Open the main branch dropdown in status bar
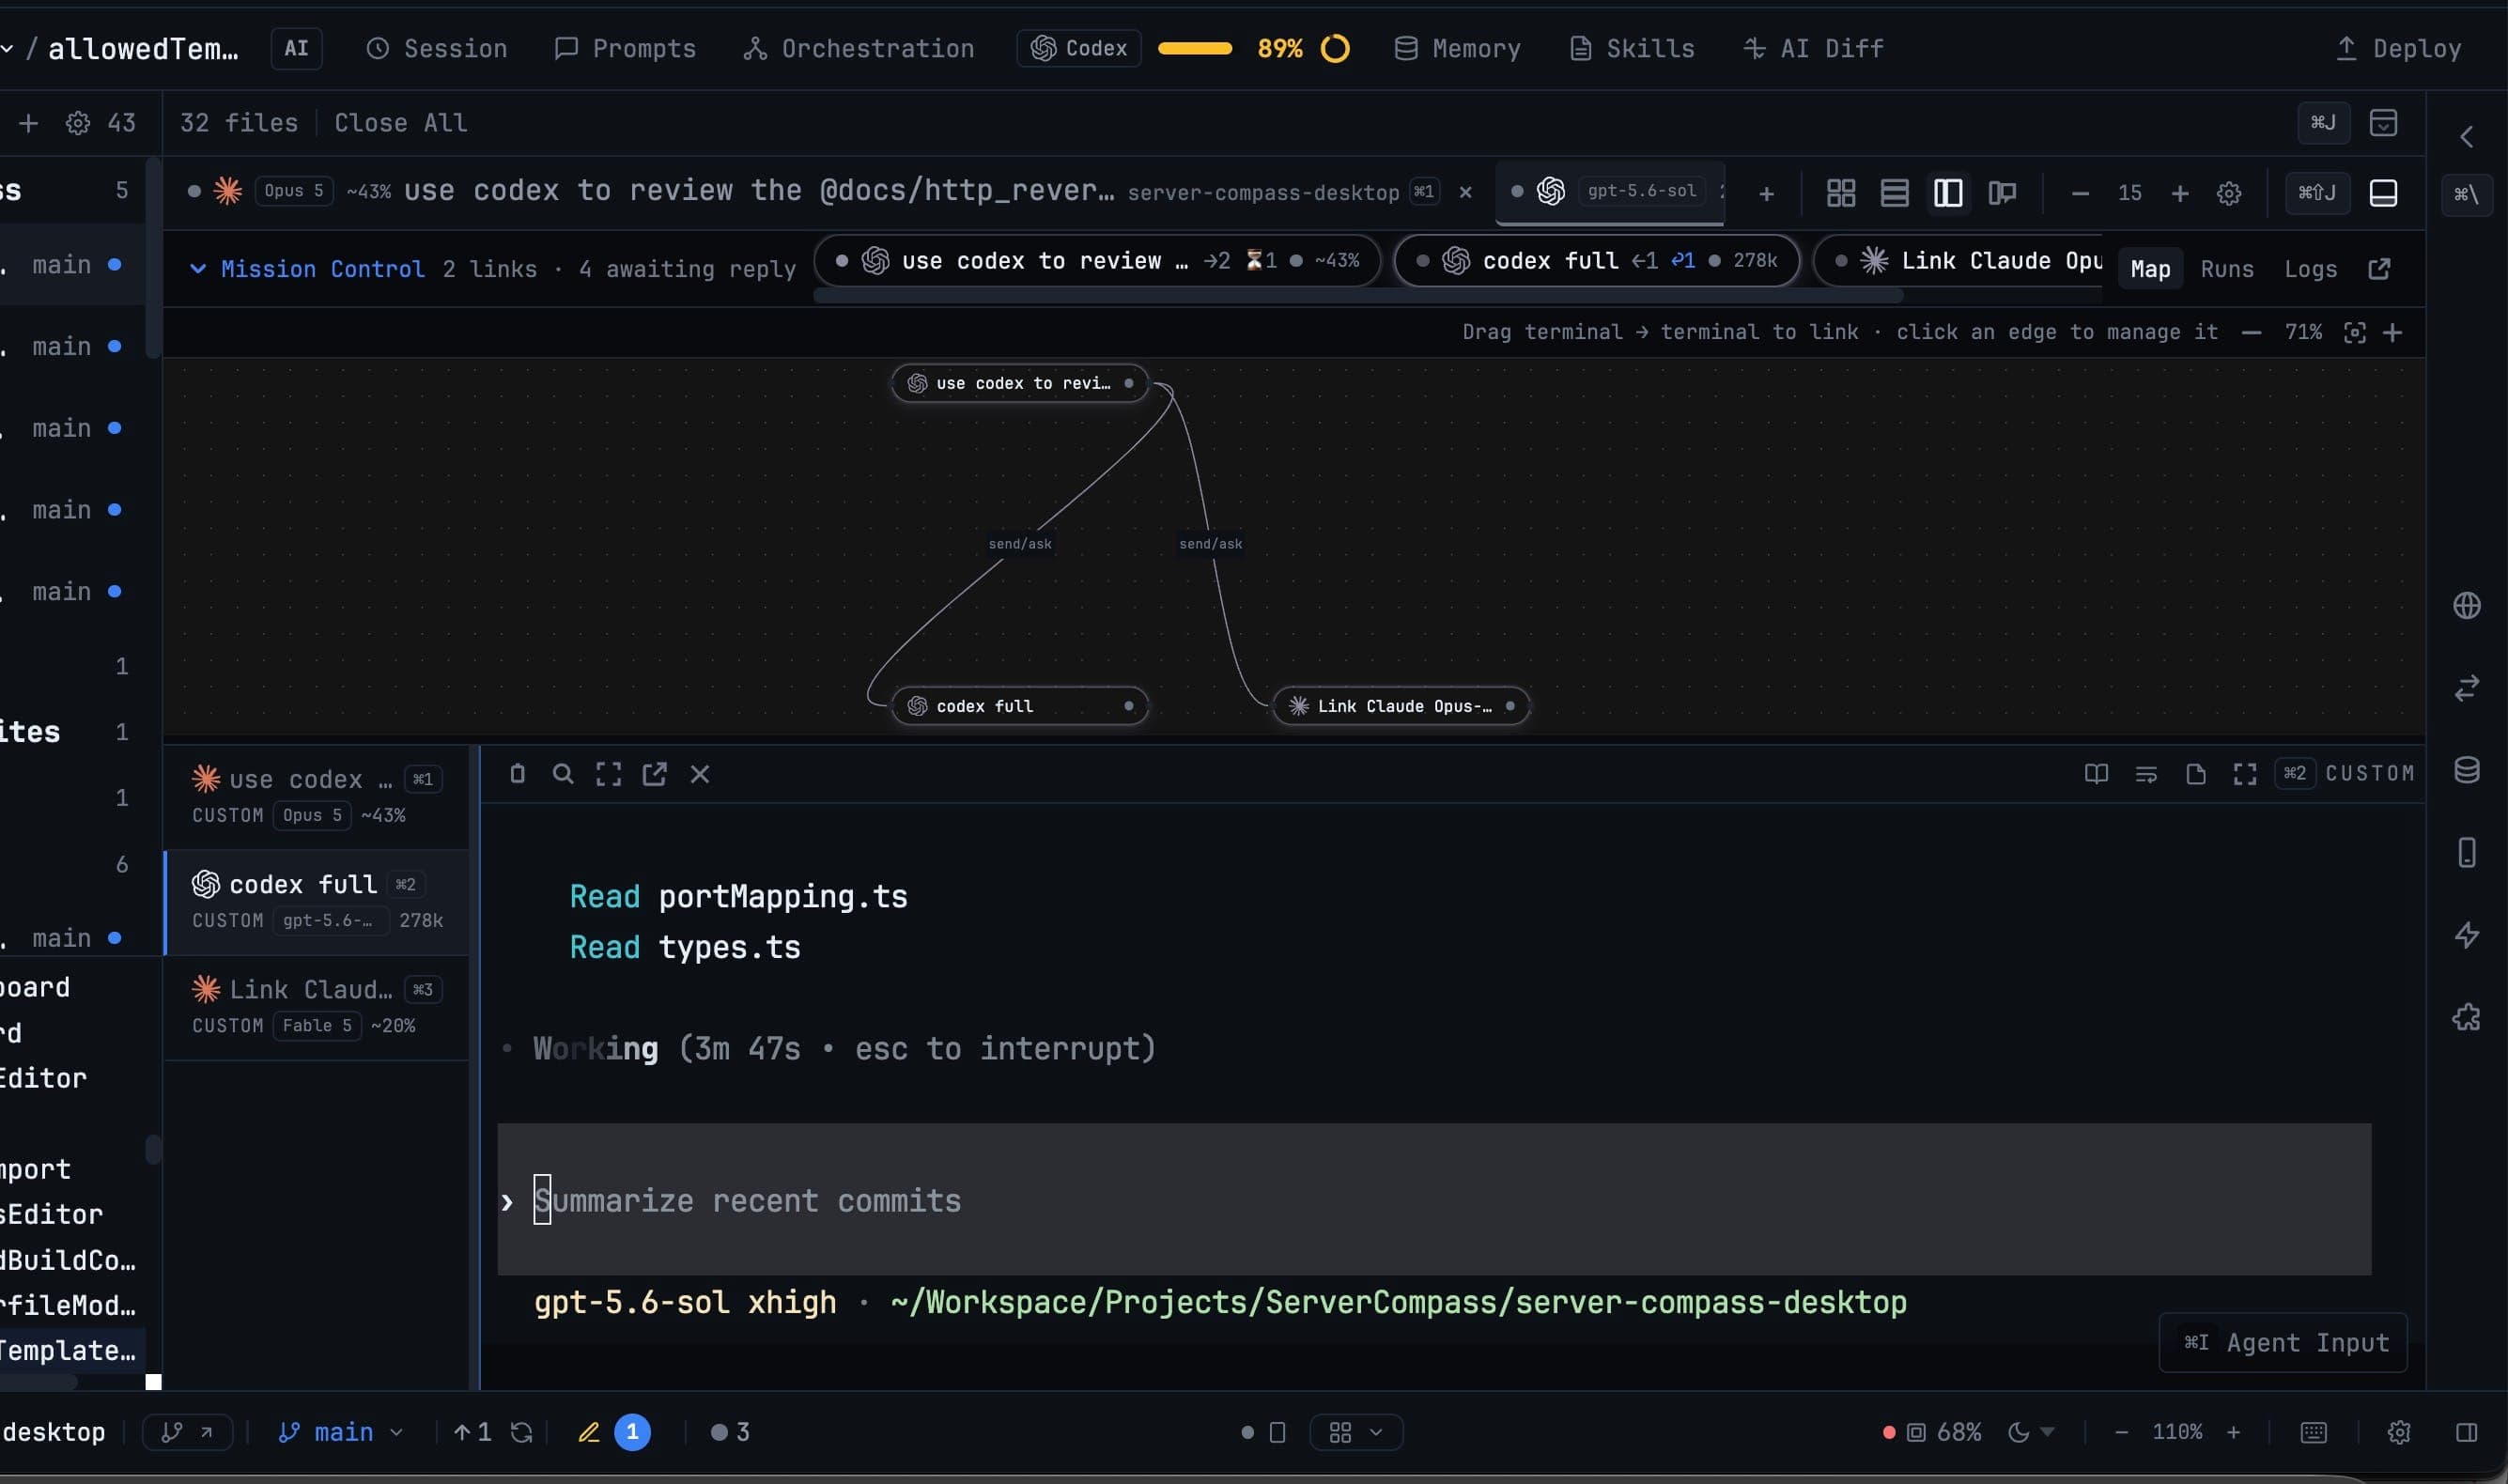The width and height of the screenshot is (2508, 1484). tap(340, 1432)
